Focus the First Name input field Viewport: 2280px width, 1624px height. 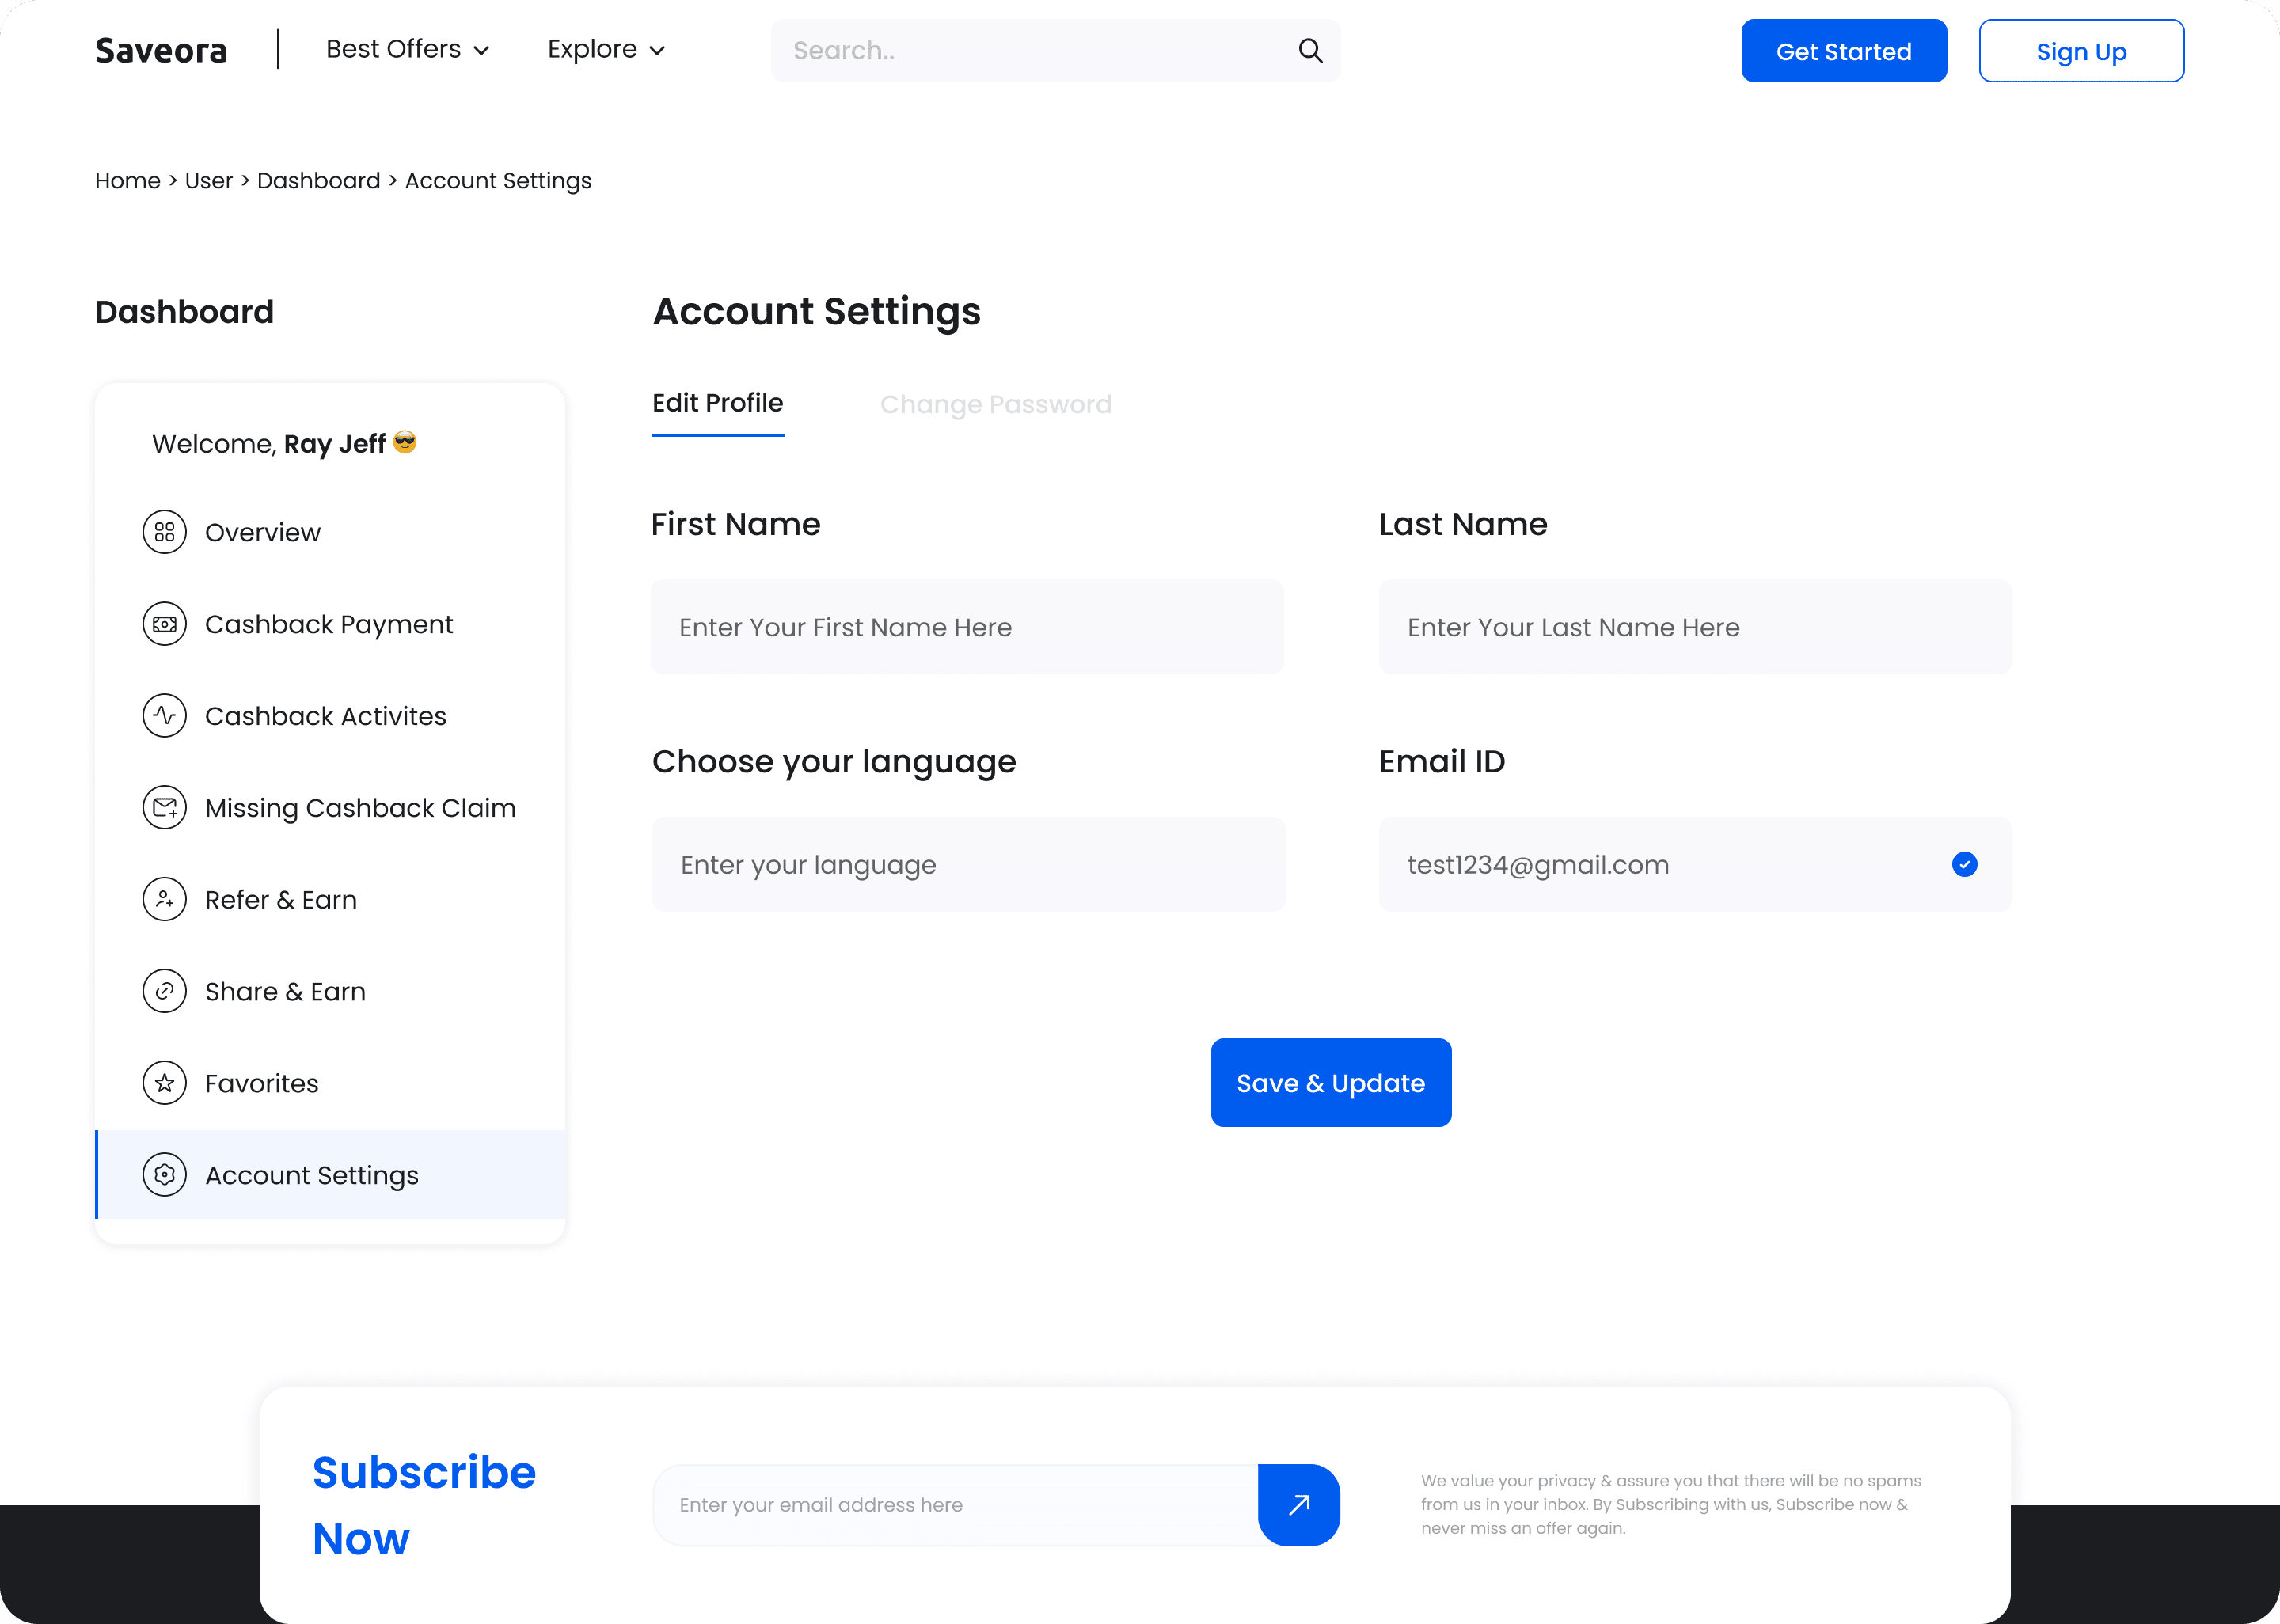[x=967, y=627]
